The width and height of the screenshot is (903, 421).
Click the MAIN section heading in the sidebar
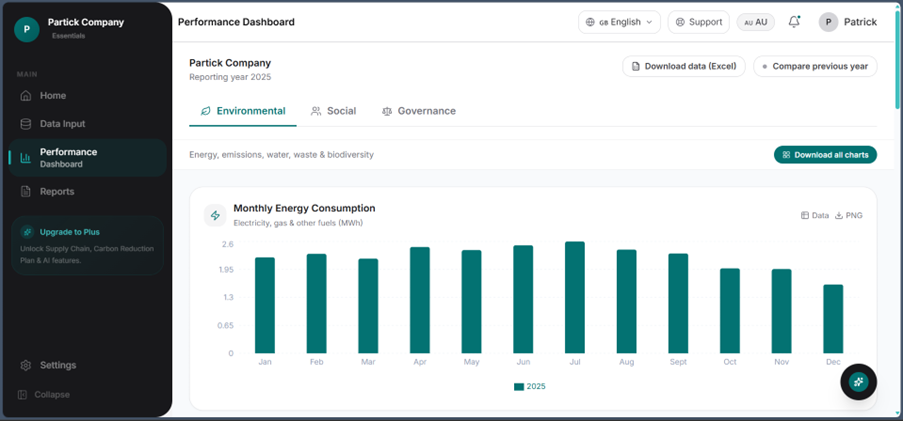coord(27,75)
